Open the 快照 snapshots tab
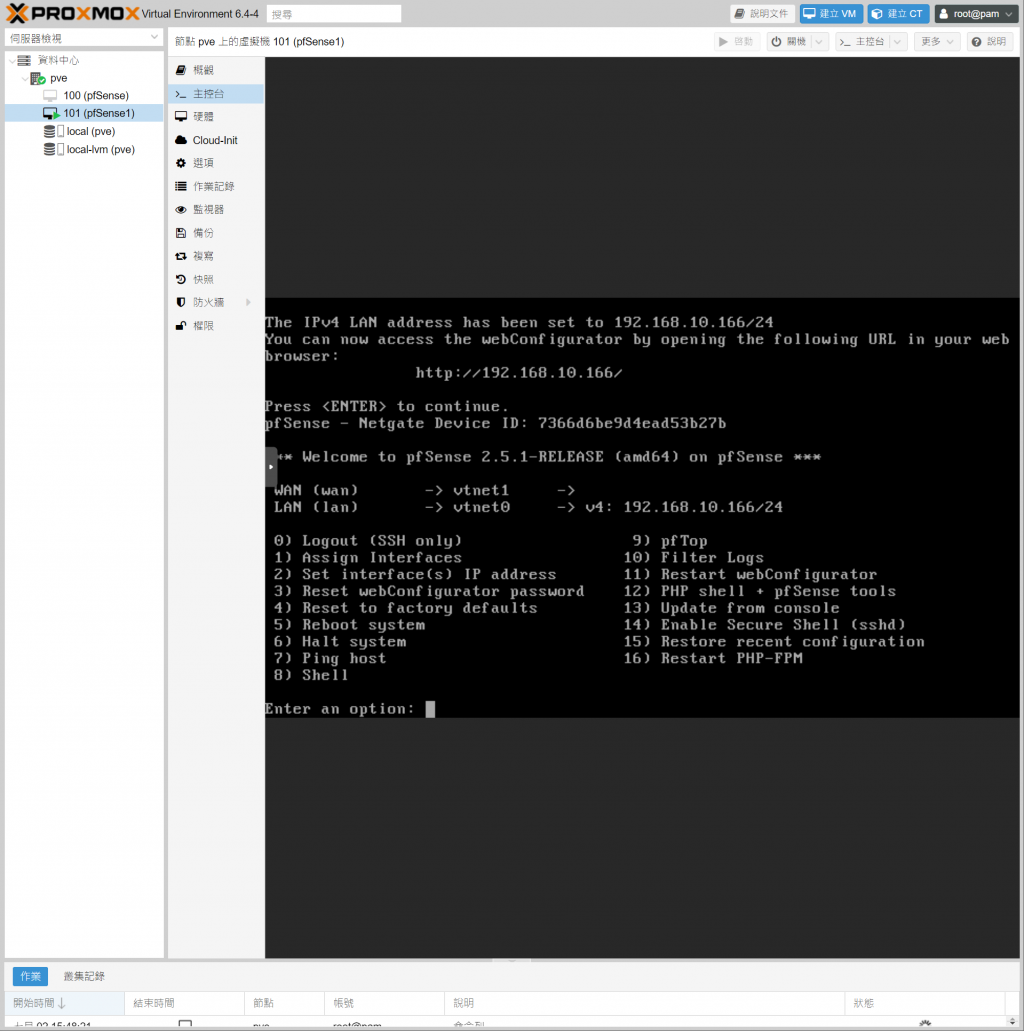 coord(216,279)
